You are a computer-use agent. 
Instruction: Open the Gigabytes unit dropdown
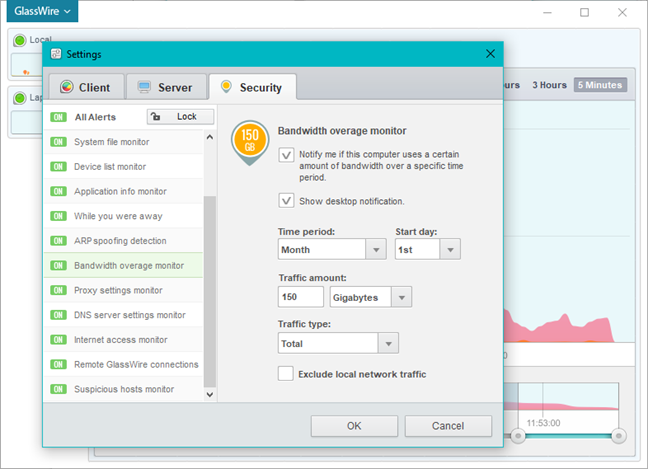click(371, 297)
